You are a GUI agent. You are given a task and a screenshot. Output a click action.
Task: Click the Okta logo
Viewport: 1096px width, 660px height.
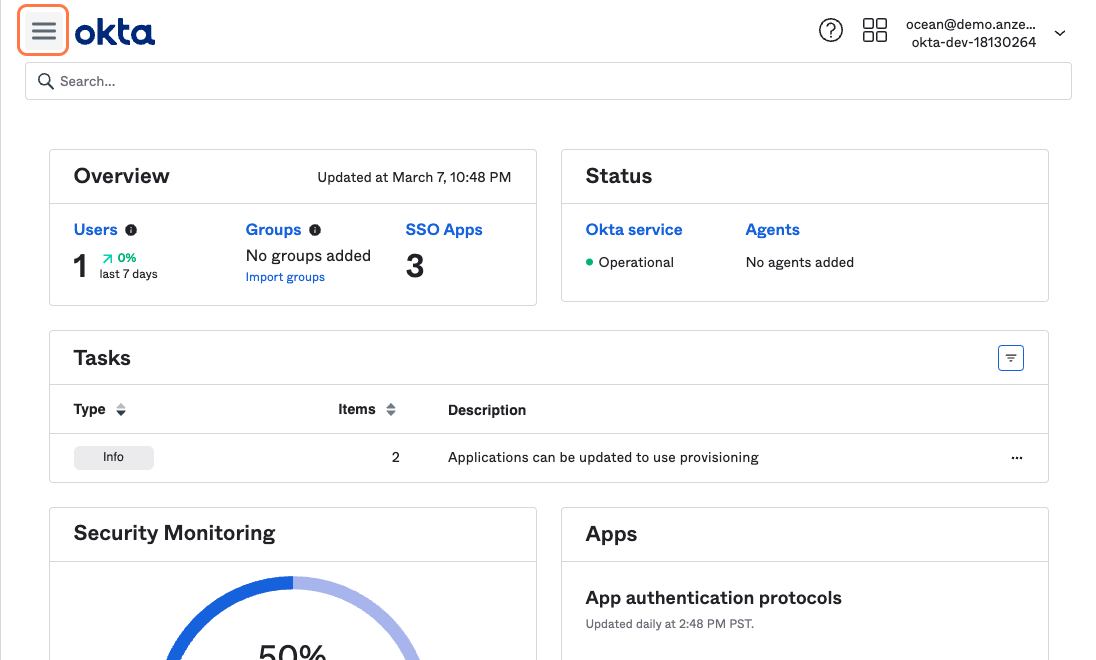115,32
